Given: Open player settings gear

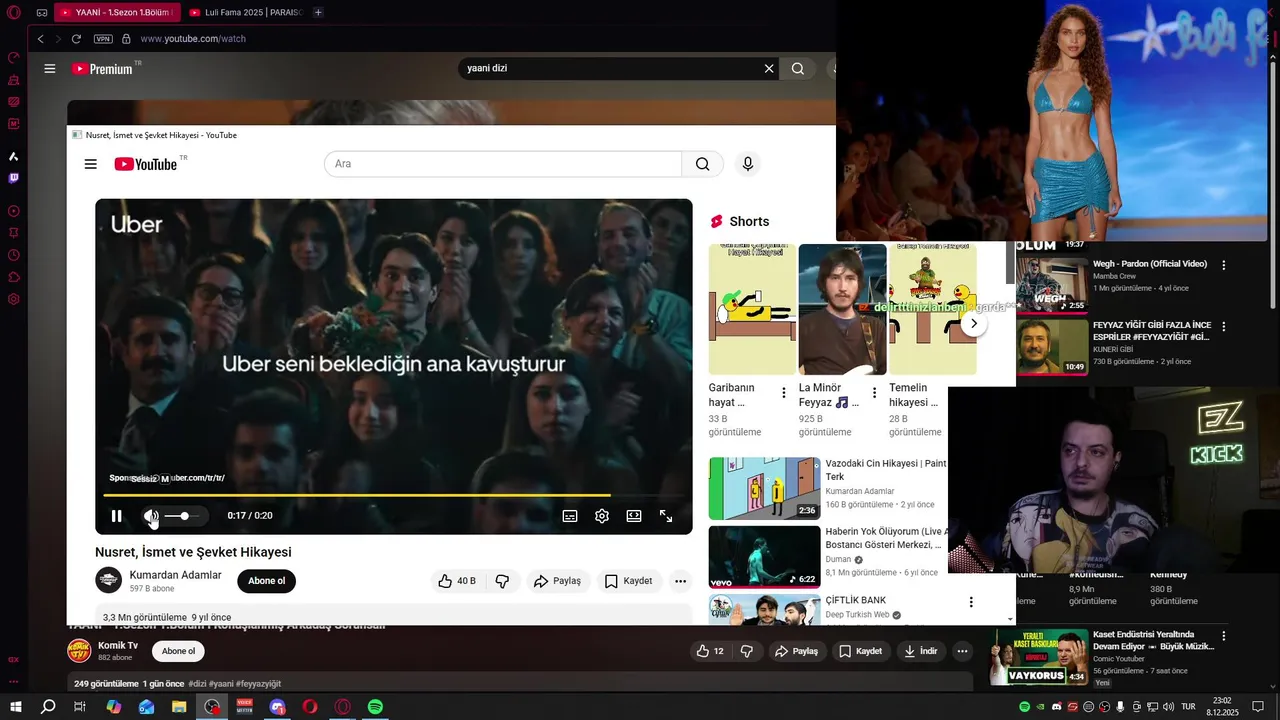Looking at the screenshot, I should point(602,516).
